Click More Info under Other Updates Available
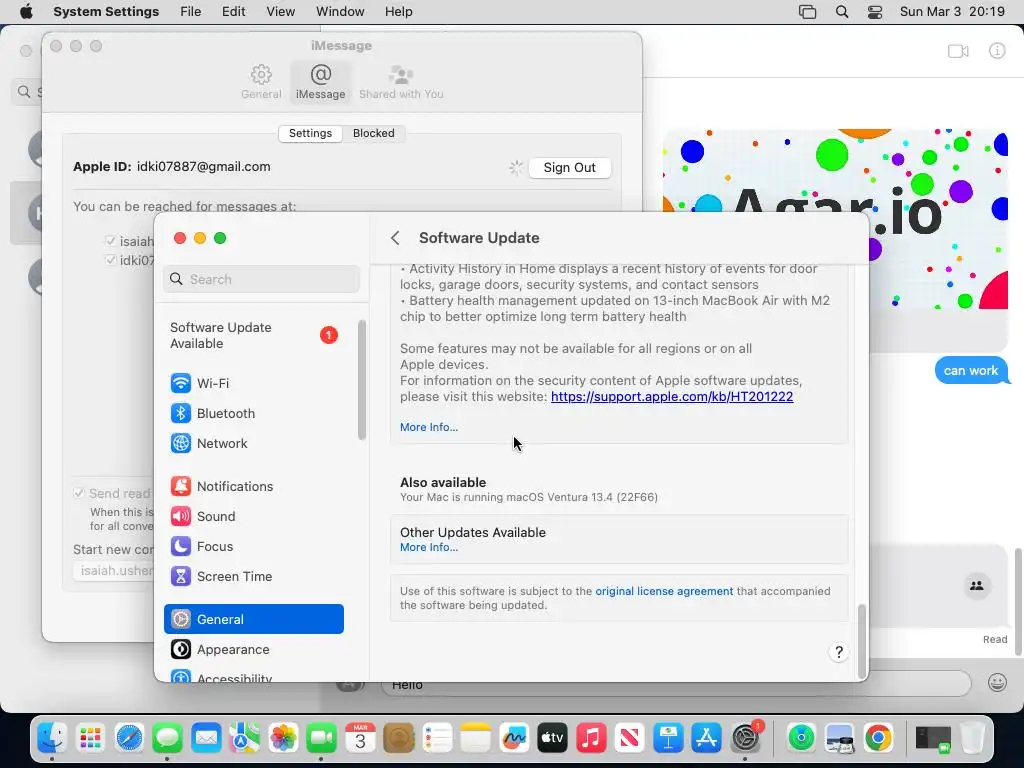Image resolution: width=1024 pixels, height=768 pixels. tap(429, 547)
